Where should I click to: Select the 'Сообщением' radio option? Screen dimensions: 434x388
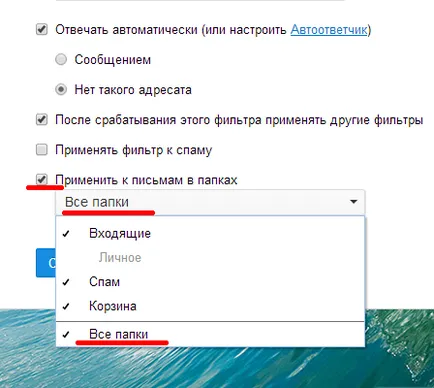tap(61, 60)
